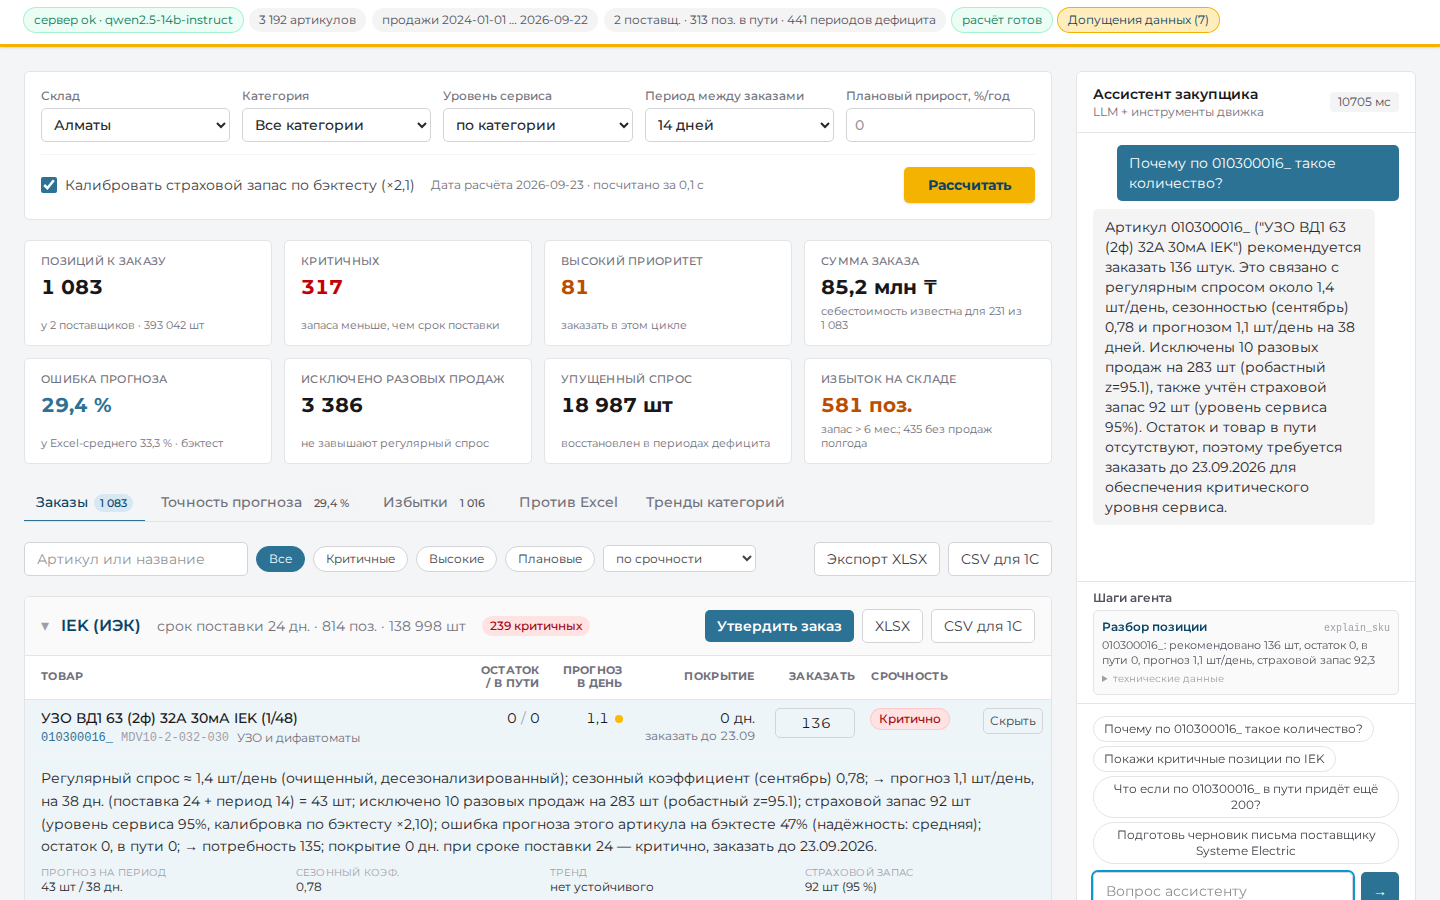Screen dimensions: 1440x900
Task: Click the Разбор позиции agent step card
Action: coord(1246,653)
